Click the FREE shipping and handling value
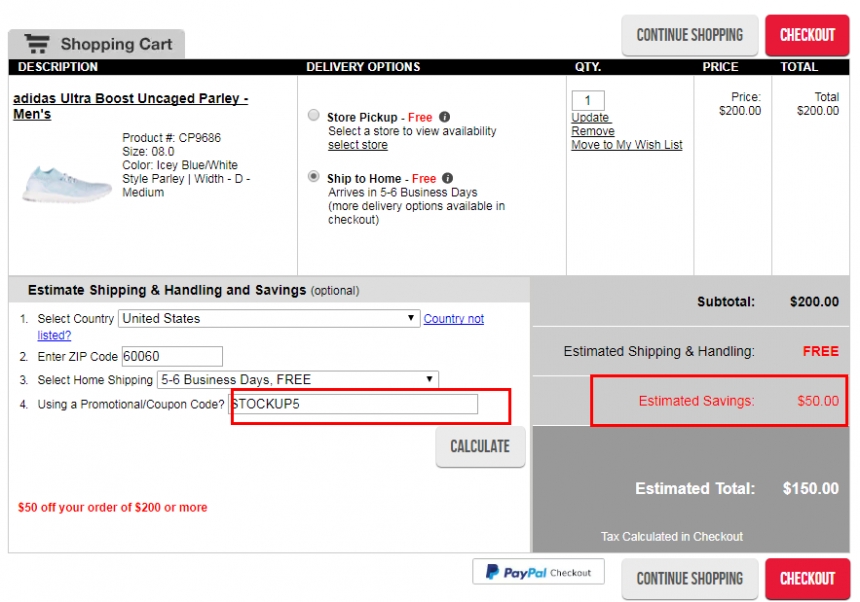 821,351
